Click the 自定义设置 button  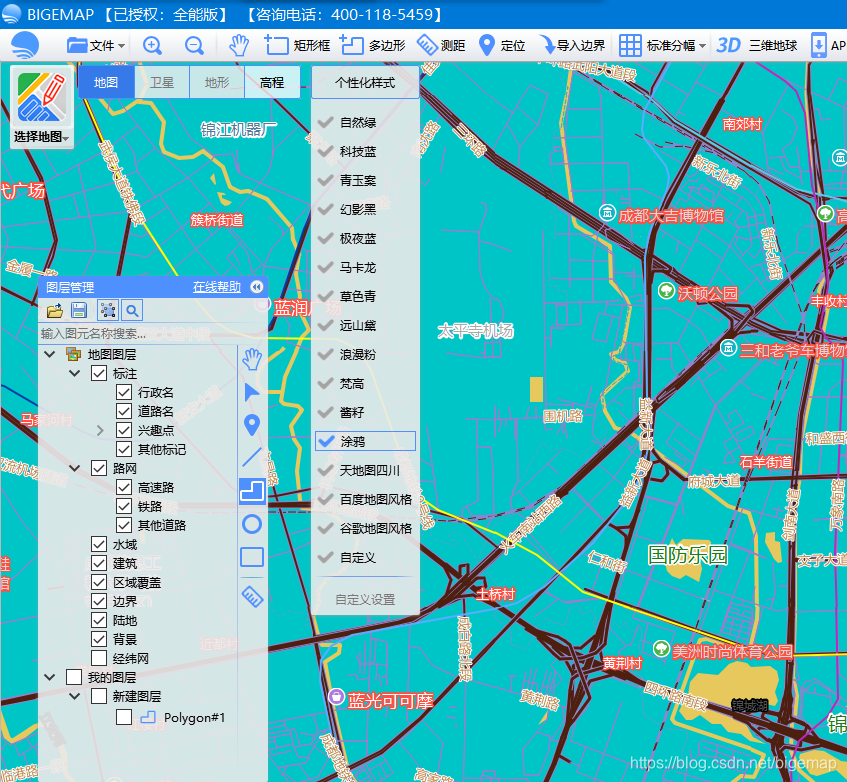pos(365,599)
